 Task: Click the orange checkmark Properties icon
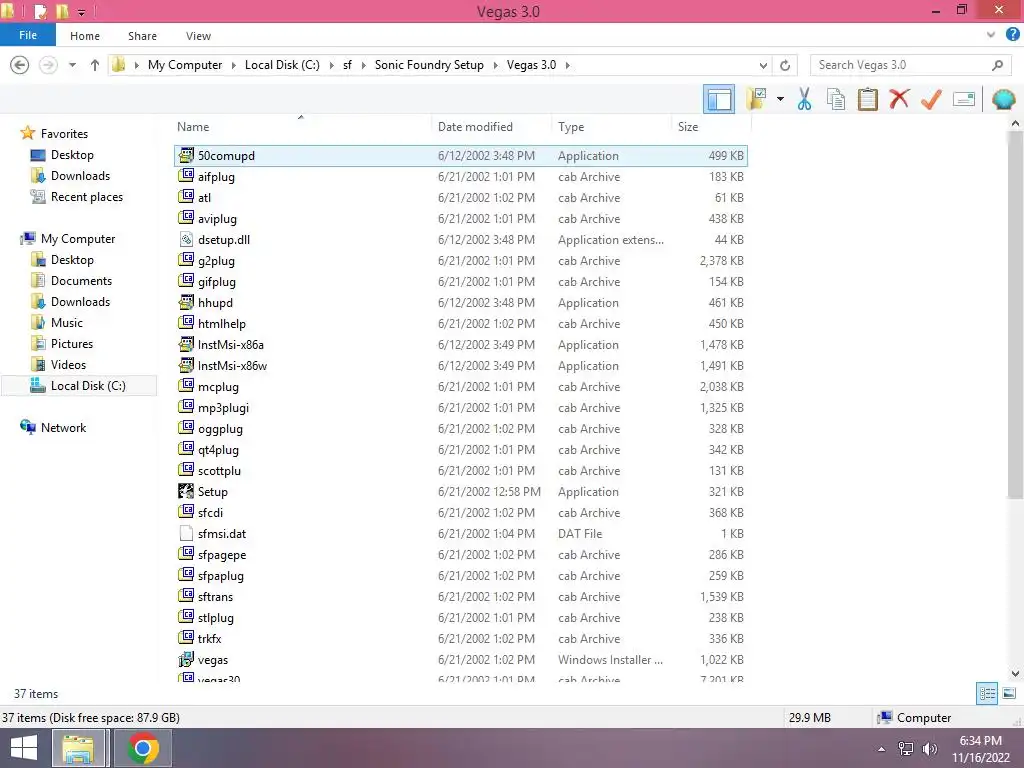click(931, 99)
